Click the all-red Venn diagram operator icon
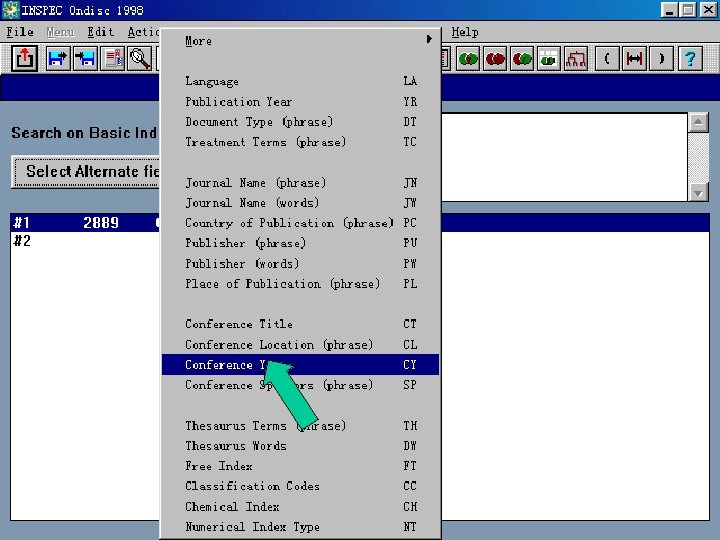 (x=495, y=58)
